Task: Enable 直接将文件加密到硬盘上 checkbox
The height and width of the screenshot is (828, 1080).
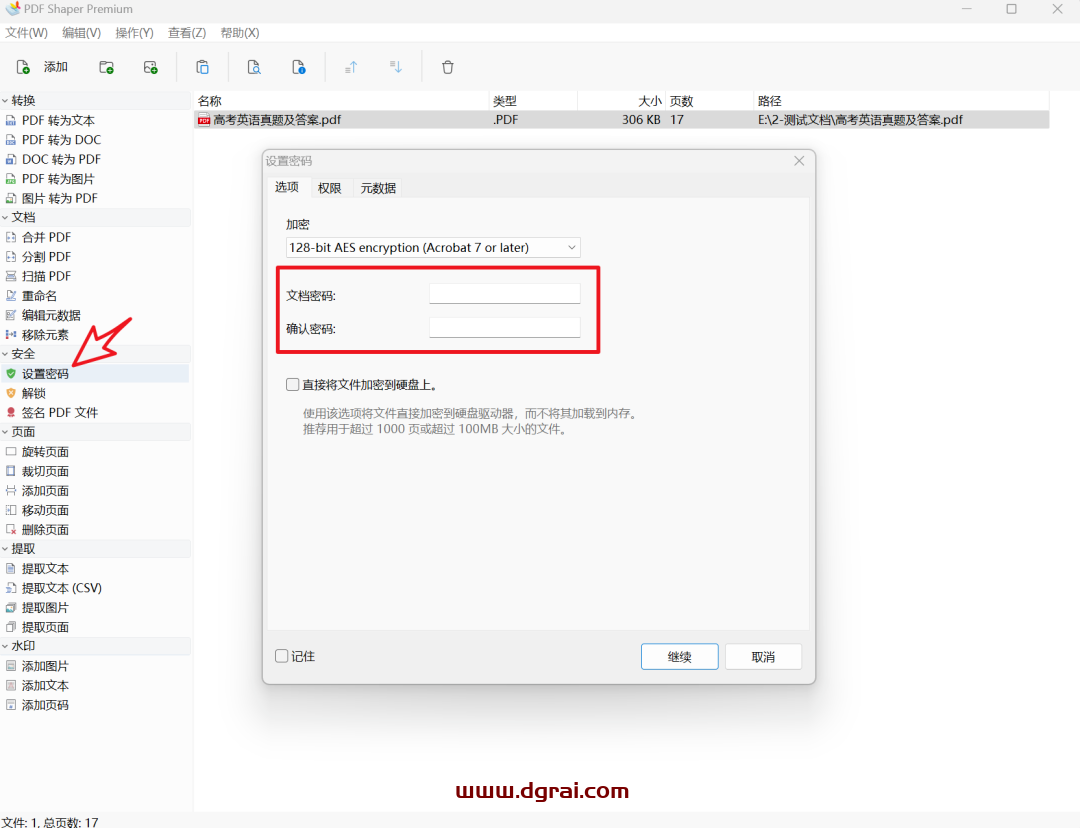Action: [293, 384]
